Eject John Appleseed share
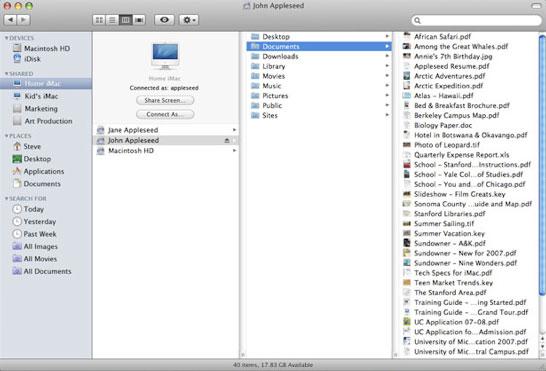This screenshot has height=371, width=546. click(227, 140)
